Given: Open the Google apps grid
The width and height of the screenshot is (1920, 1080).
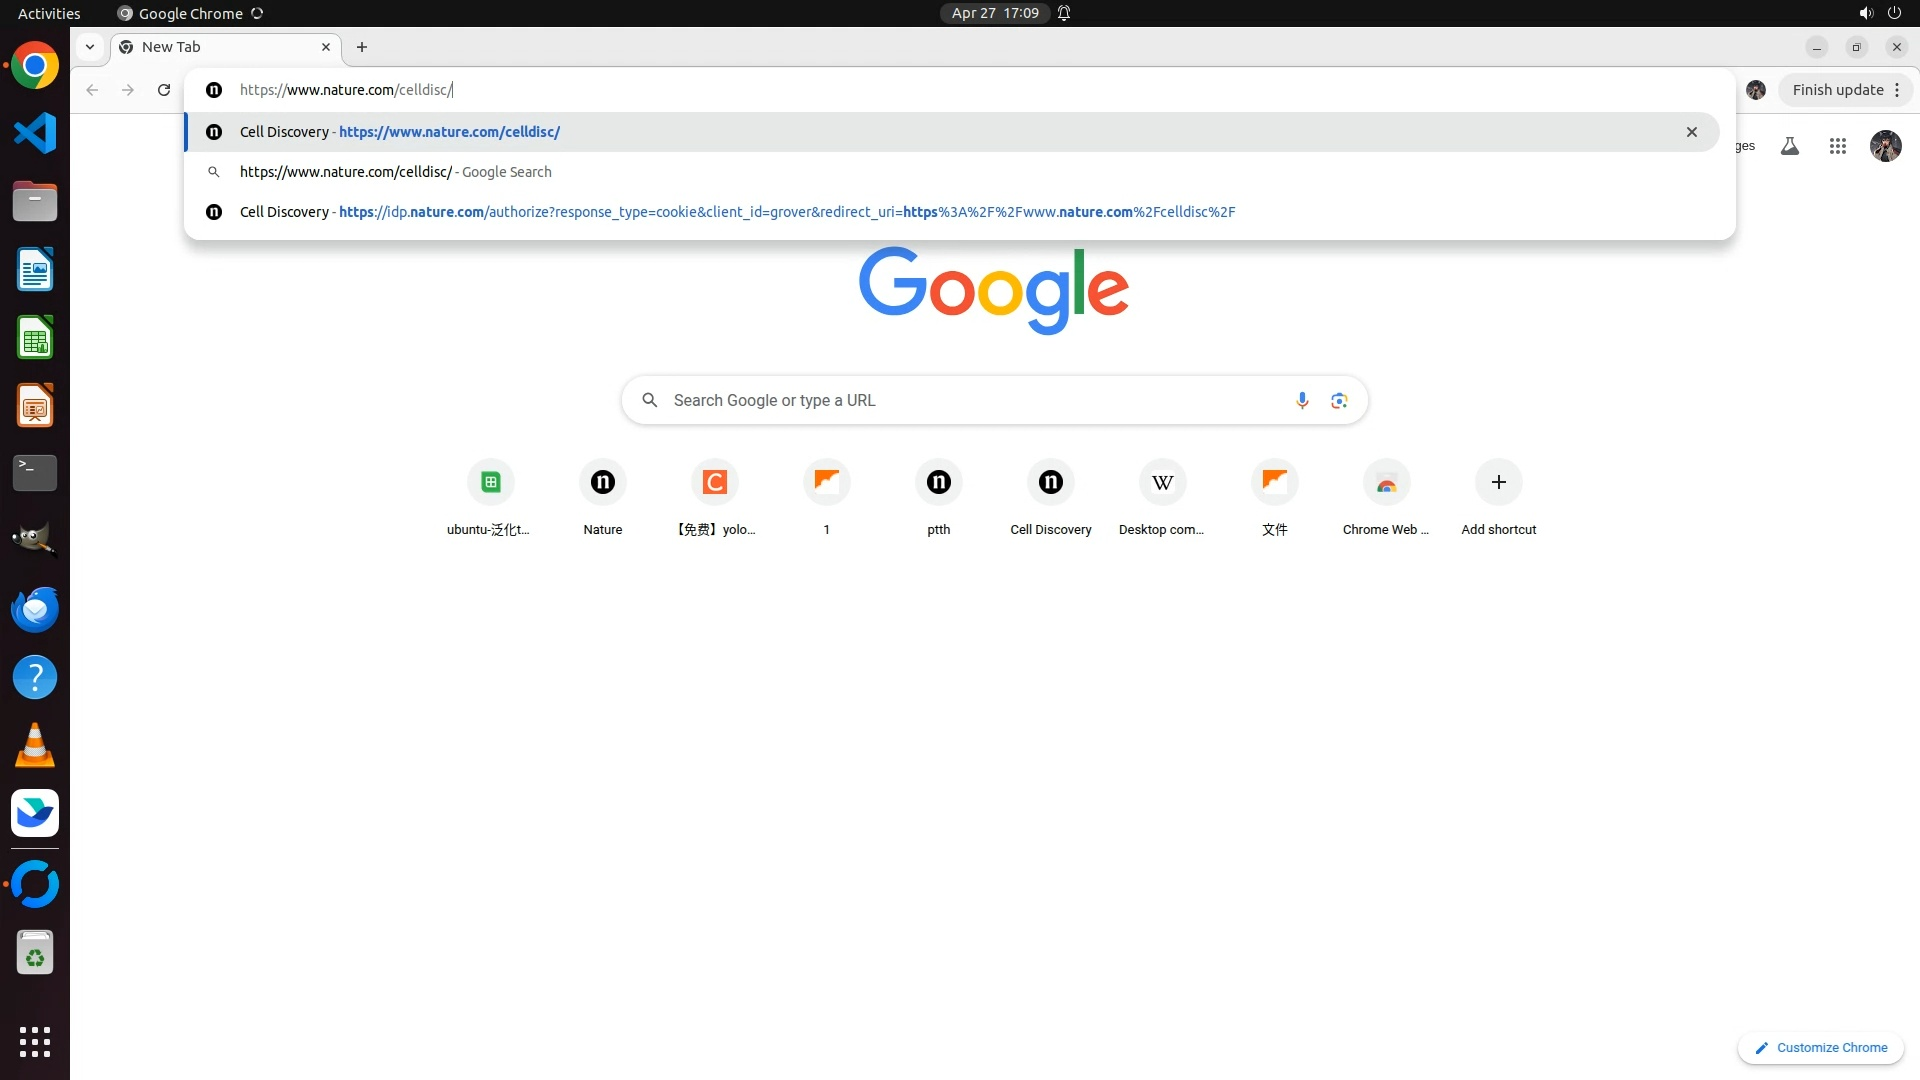Looking at the screenshot, I should 1837,147.
